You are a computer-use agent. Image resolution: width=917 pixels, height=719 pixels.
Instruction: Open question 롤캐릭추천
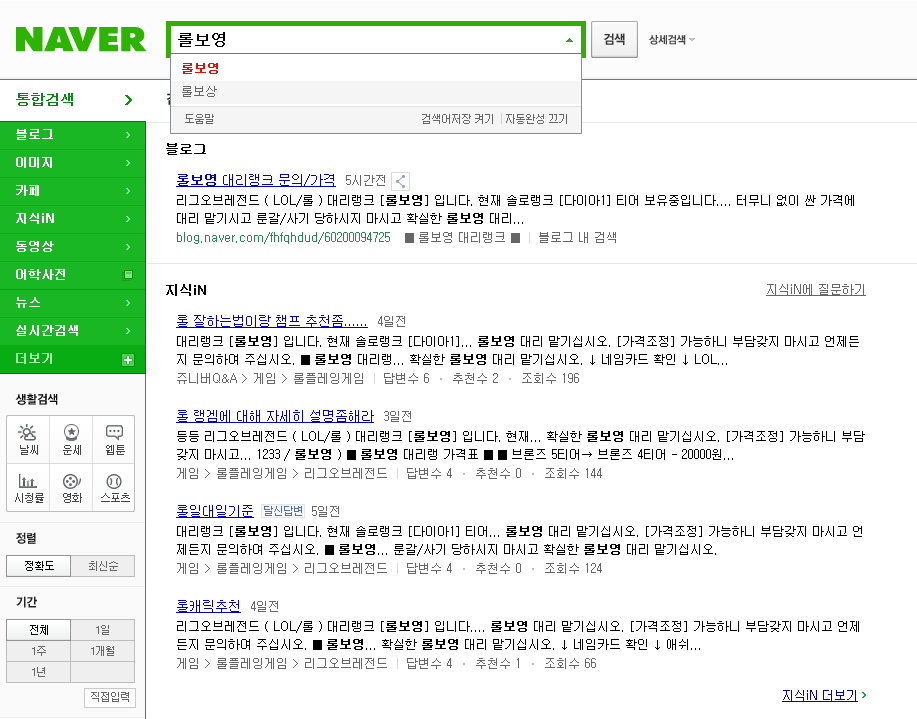pyautogui.click(x=208, y=606)
